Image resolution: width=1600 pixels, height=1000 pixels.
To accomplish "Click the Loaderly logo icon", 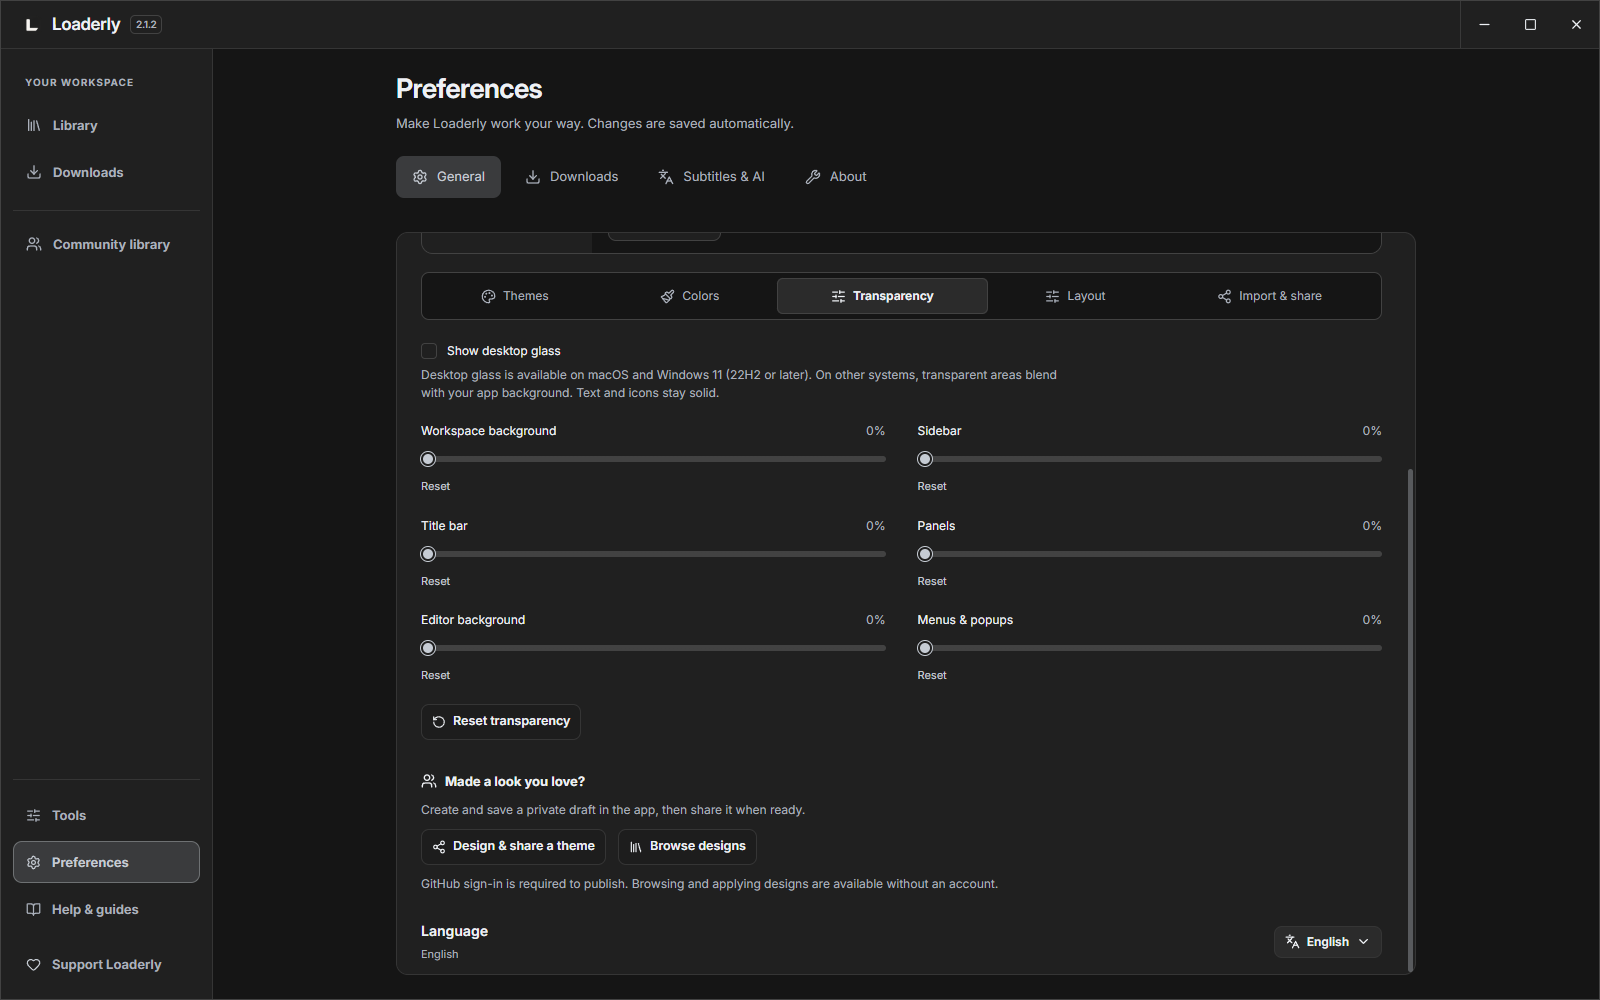I will point(32,25).
